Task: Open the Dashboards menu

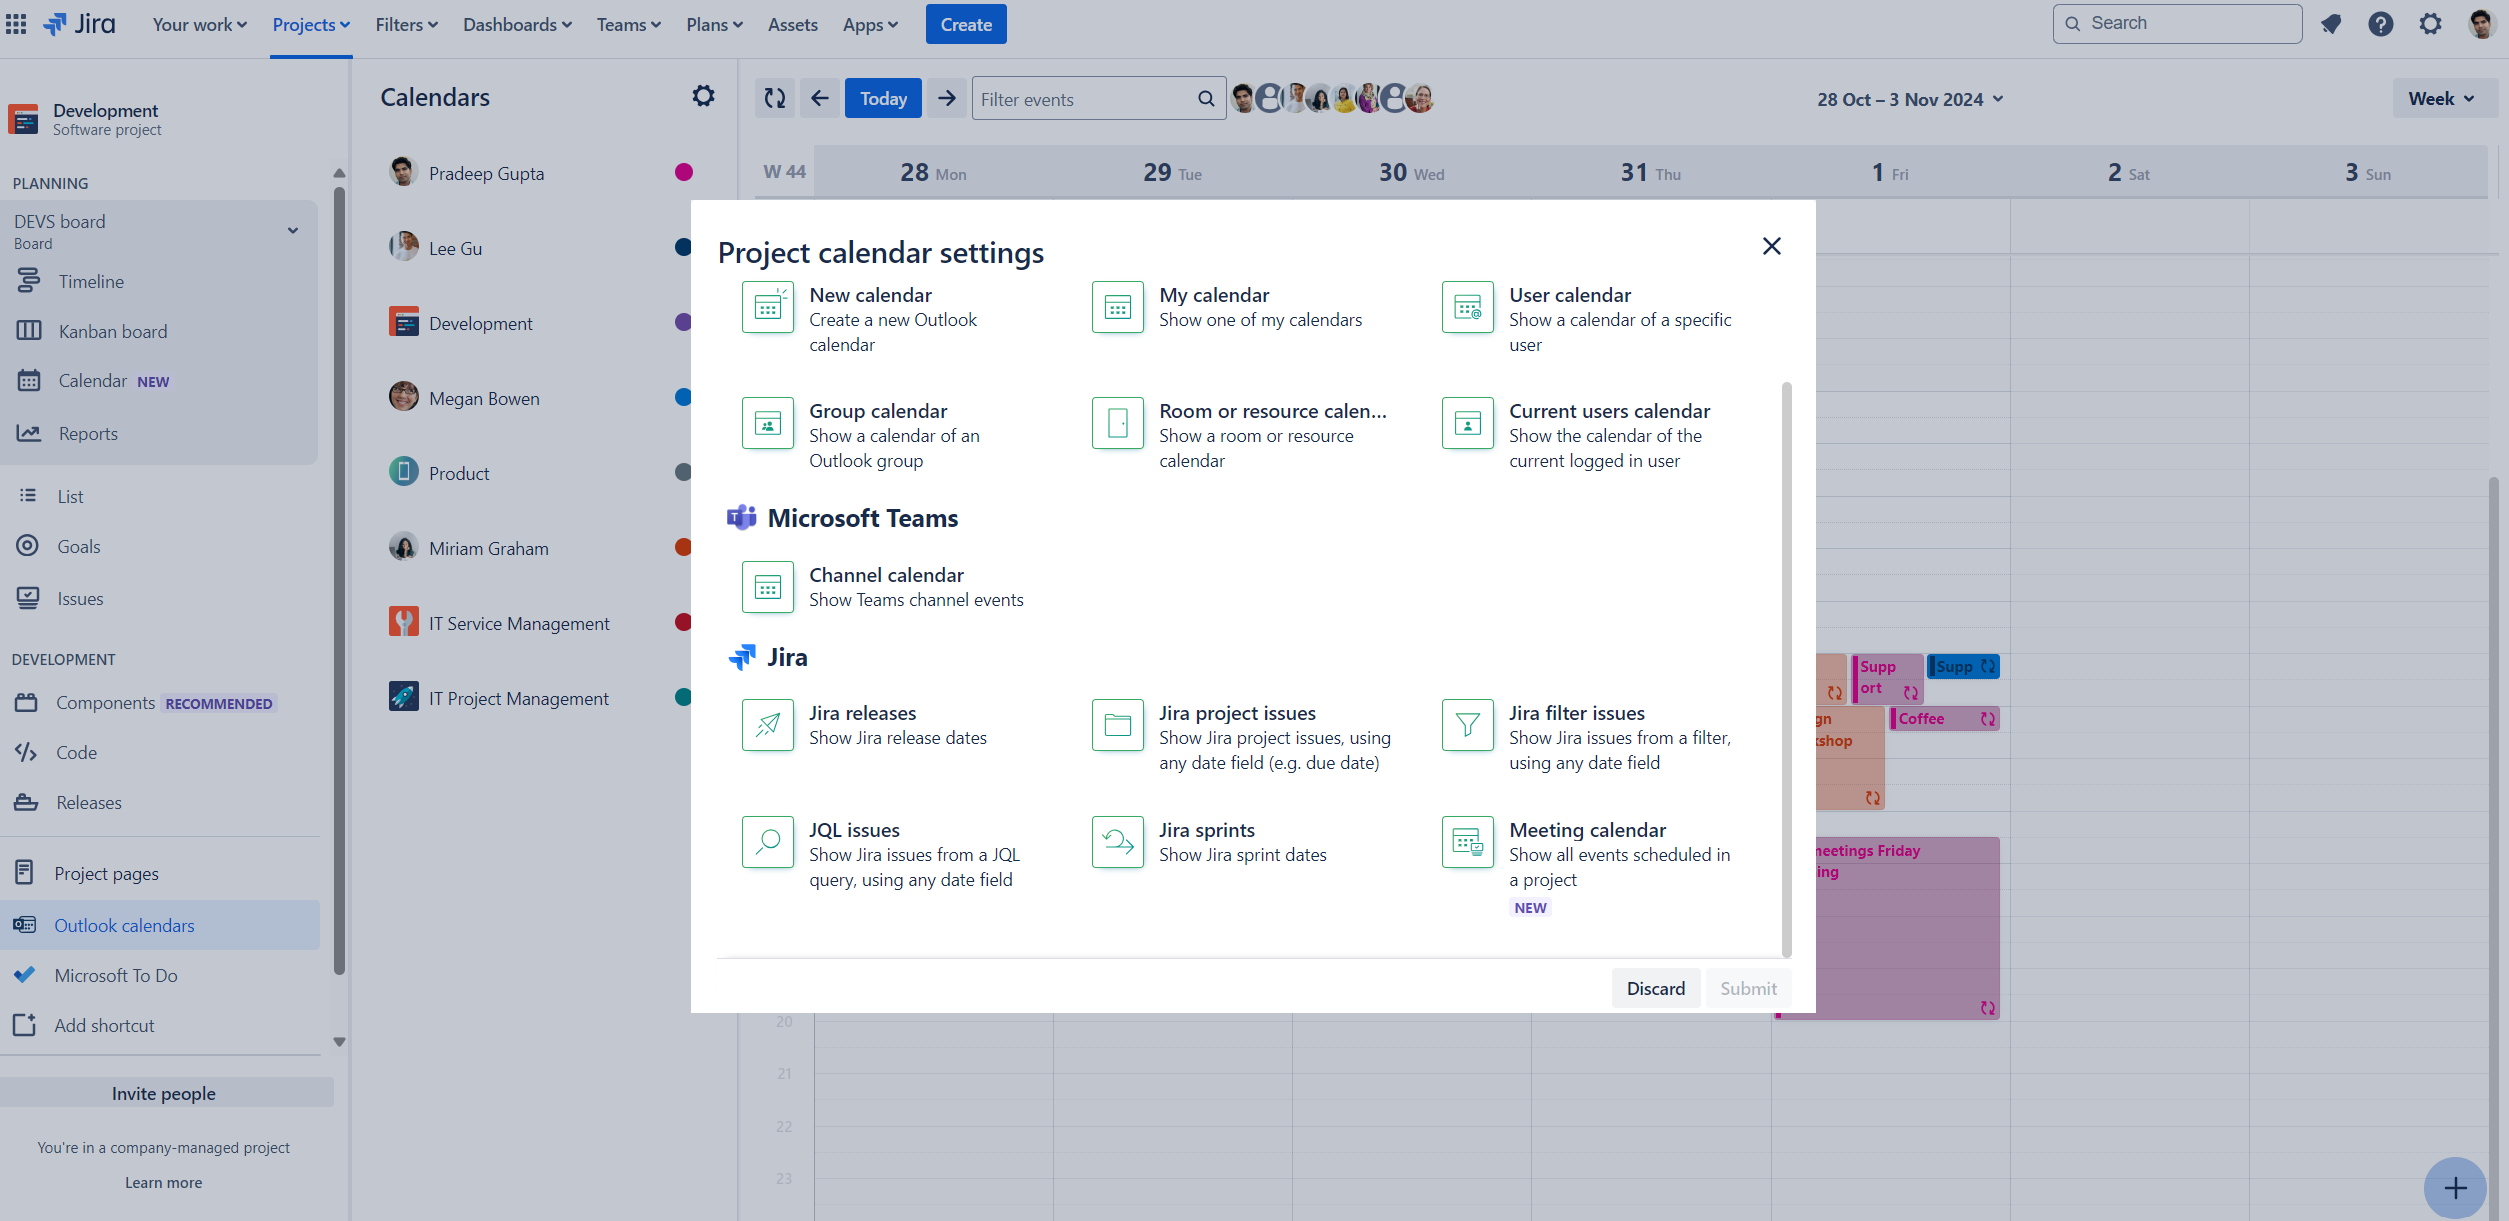Action: click(516, 24)
